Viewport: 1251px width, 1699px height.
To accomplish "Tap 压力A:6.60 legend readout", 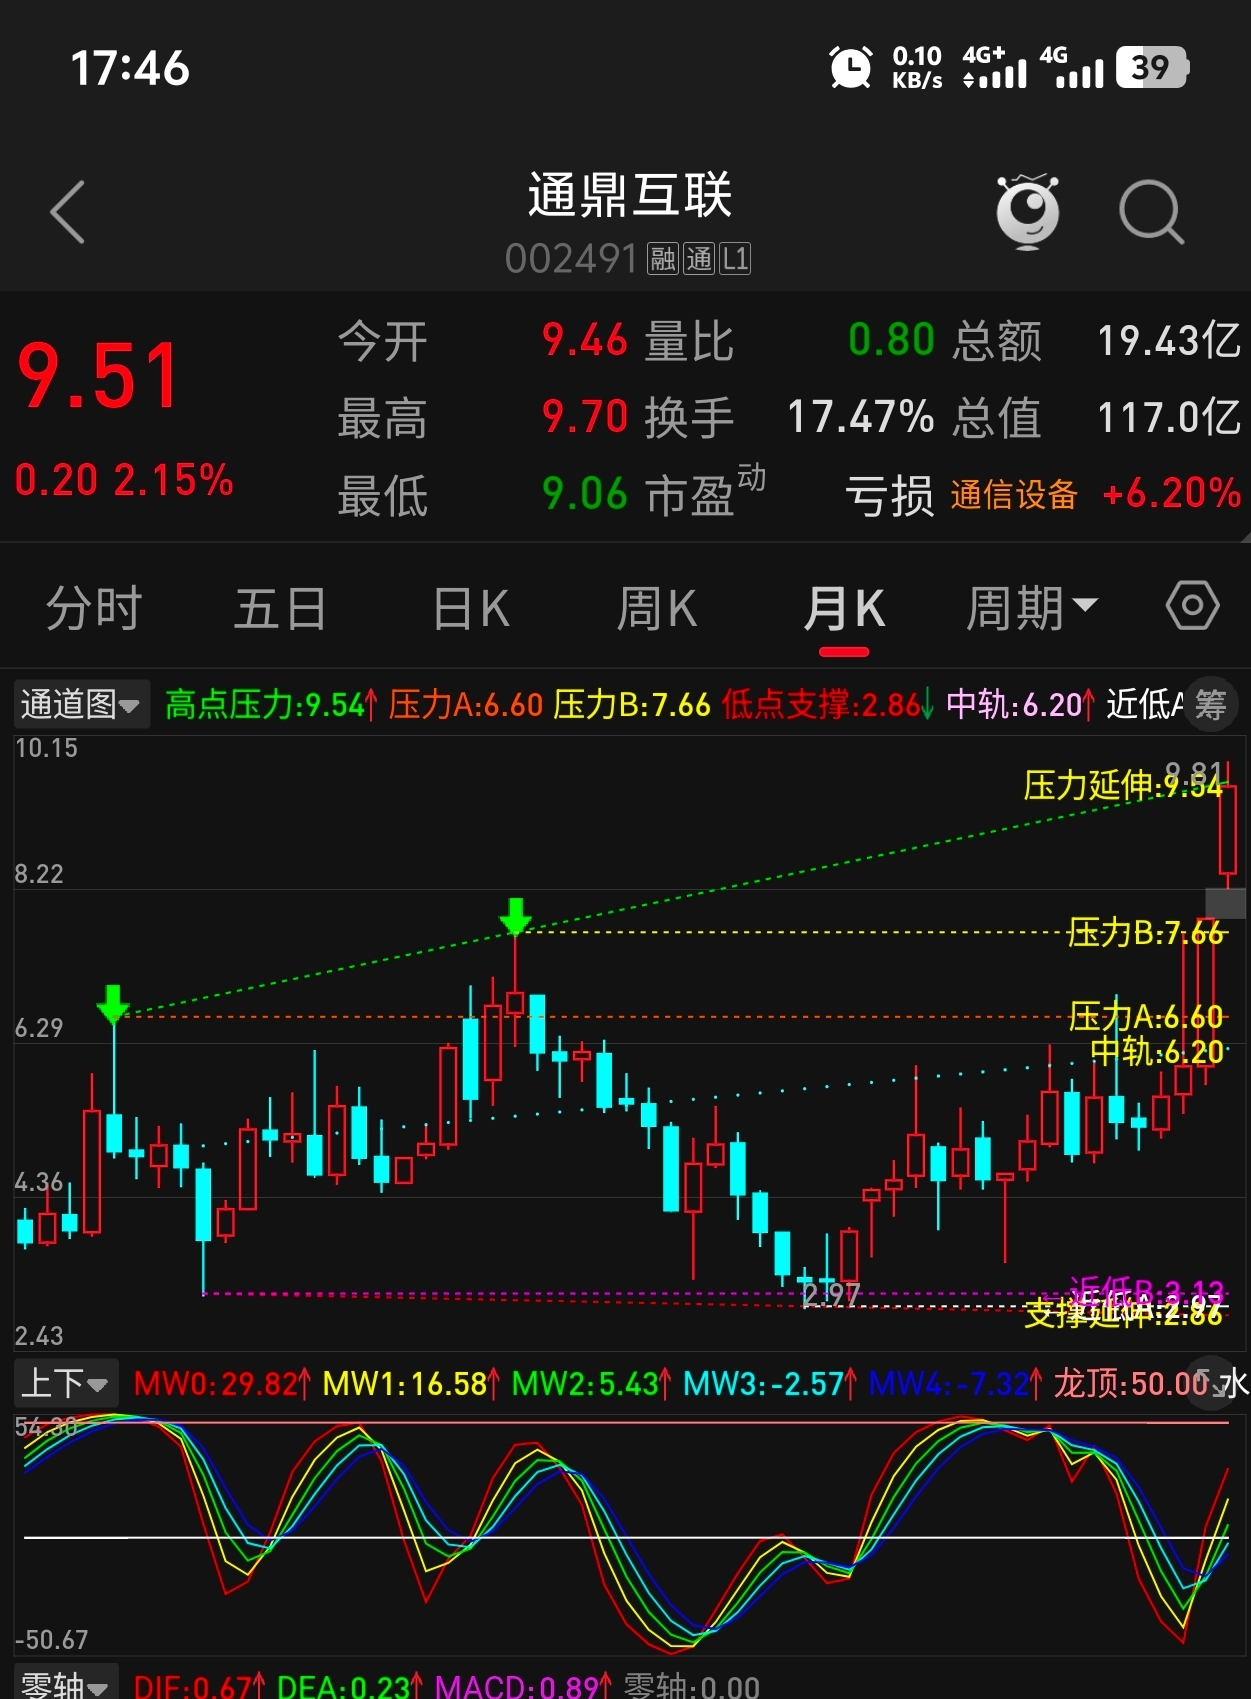I will [x=466, y=704].
